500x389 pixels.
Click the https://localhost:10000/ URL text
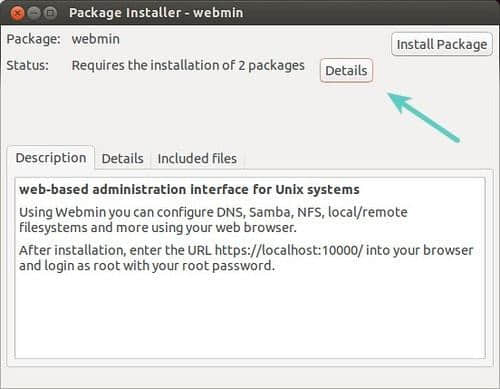coord(289,250)
